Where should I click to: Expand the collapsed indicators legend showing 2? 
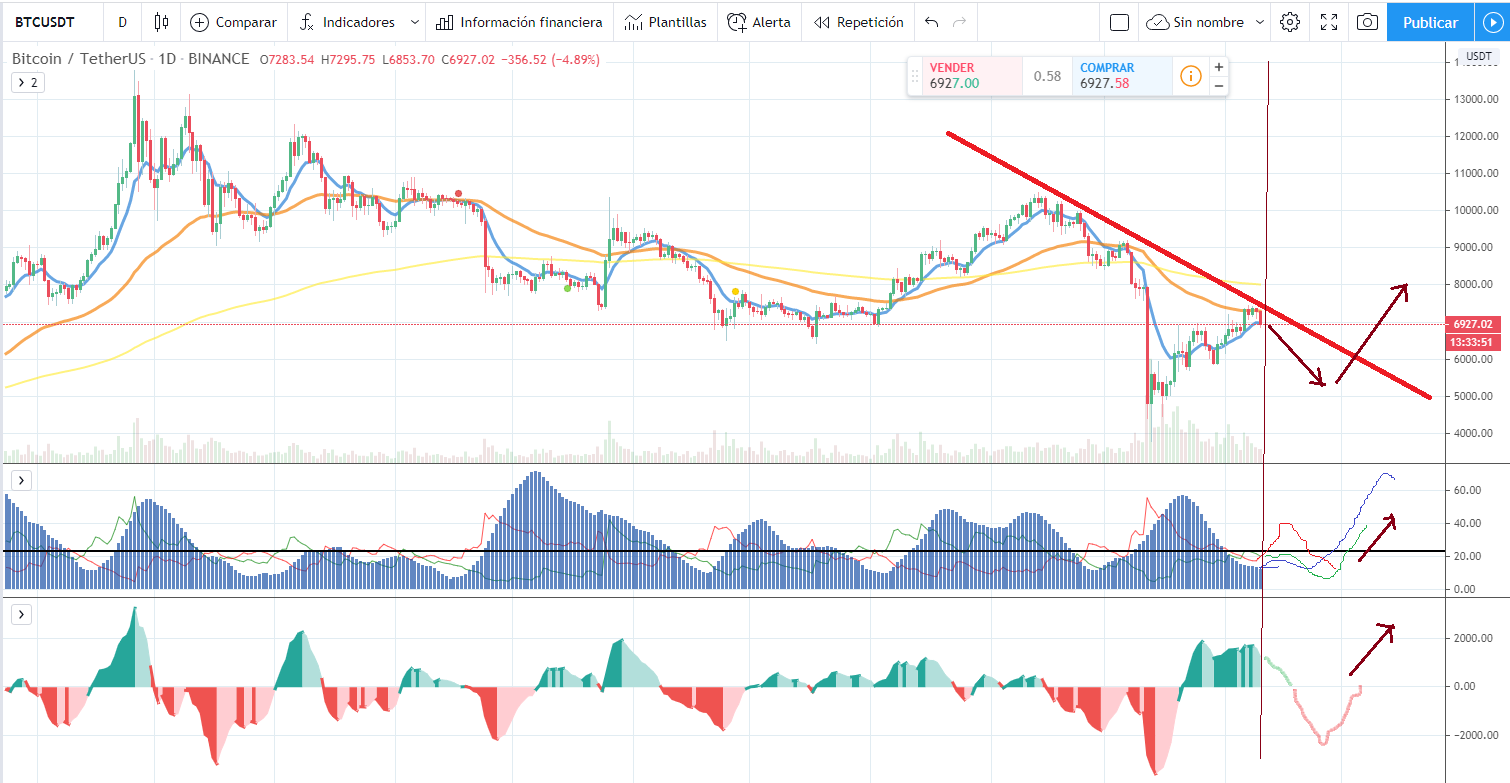coord(26,82)
